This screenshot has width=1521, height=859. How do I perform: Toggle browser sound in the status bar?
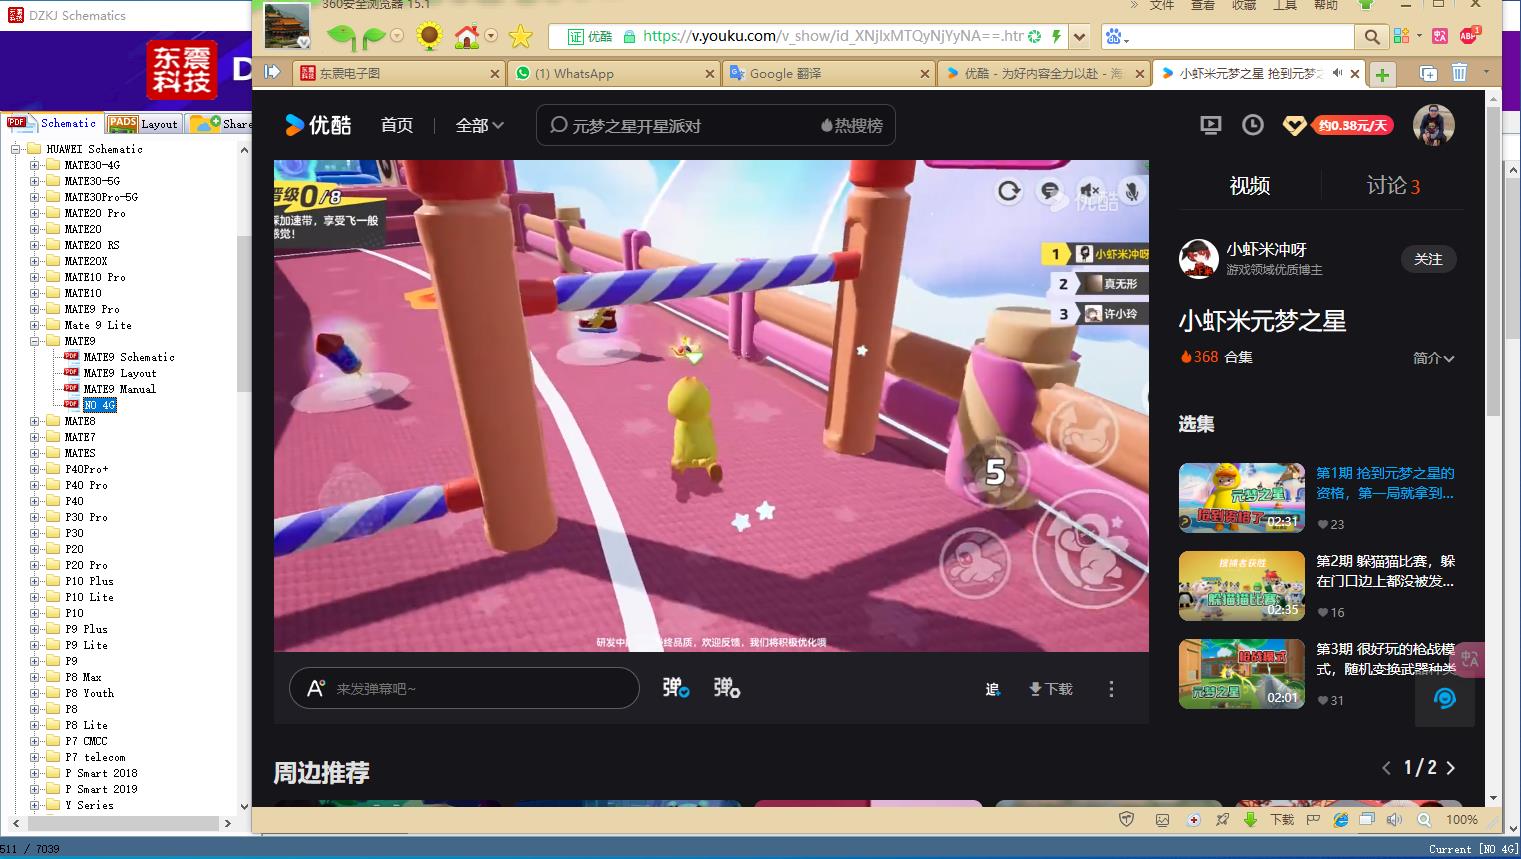coord(1394,819)
